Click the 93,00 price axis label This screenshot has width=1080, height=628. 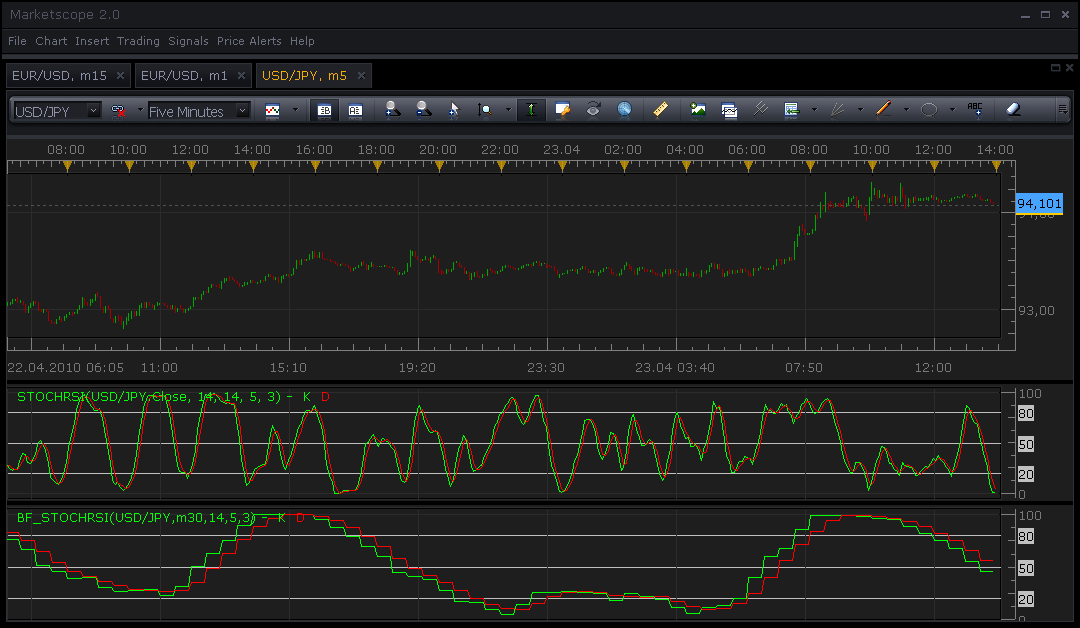(1037, 311)
